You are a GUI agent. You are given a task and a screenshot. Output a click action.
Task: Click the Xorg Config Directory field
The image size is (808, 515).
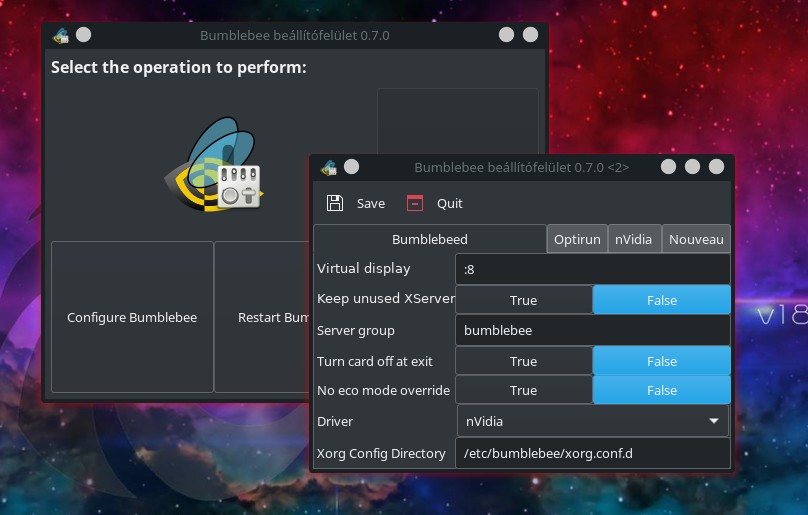tap(593, 453)
